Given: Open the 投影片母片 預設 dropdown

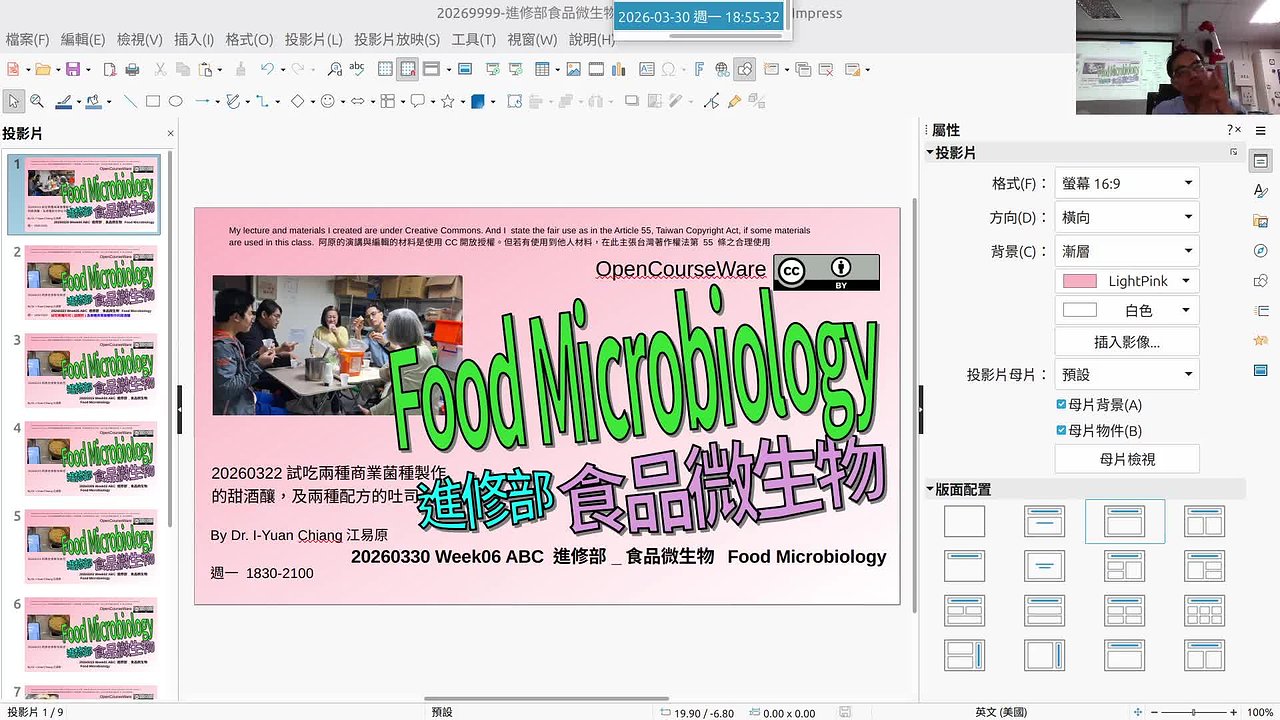Looking at the screenshot, I should [x=1127, y=374].
